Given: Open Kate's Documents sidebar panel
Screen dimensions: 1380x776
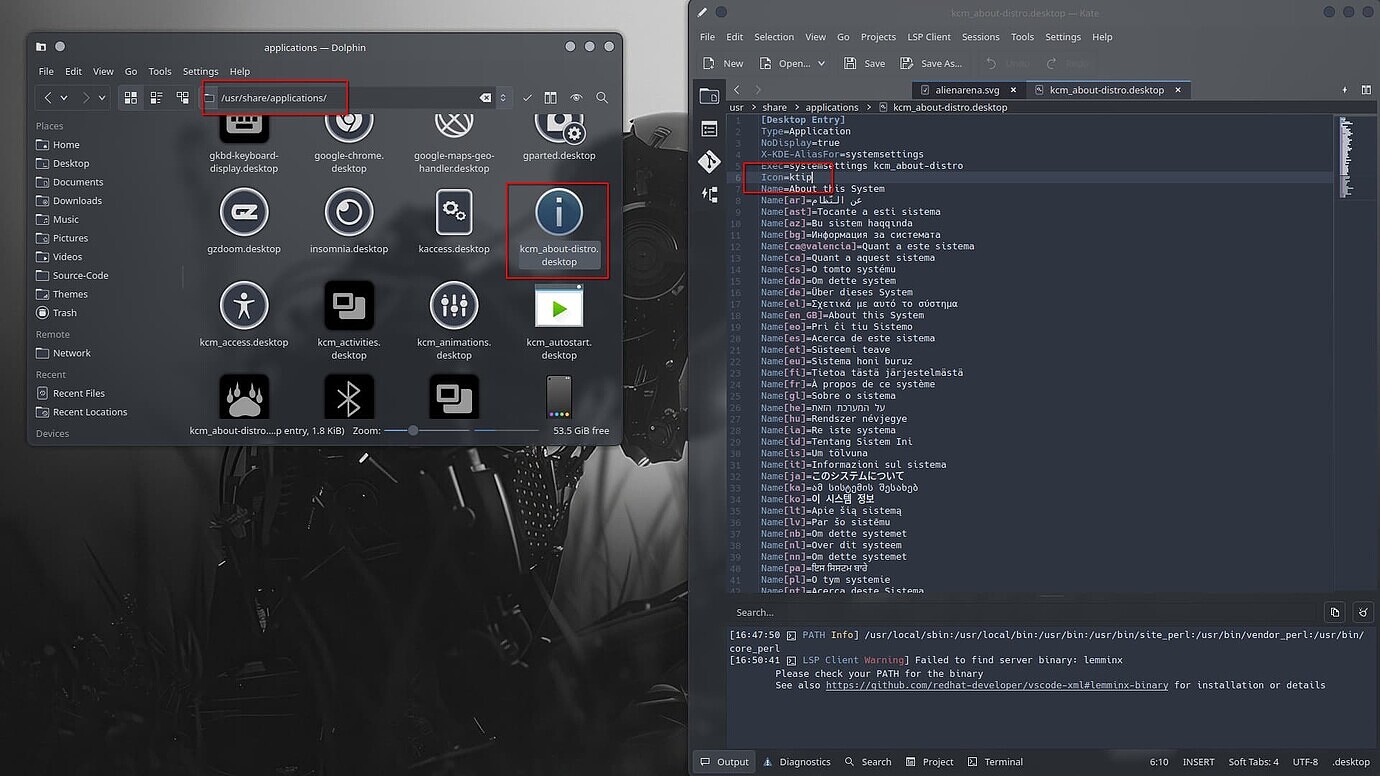Looking at the screenshot, I should [x=709, y=129].
